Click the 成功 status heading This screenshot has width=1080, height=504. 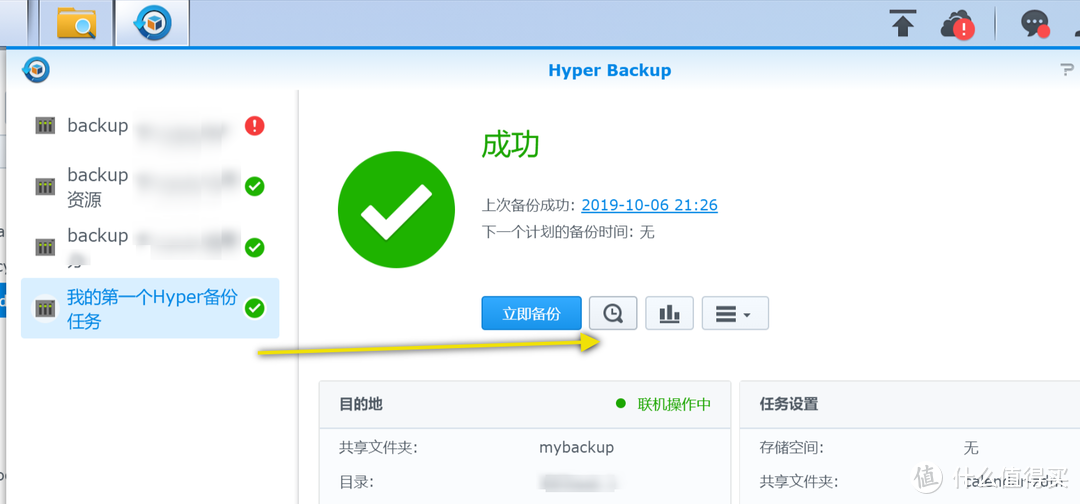tap(510, 145)
